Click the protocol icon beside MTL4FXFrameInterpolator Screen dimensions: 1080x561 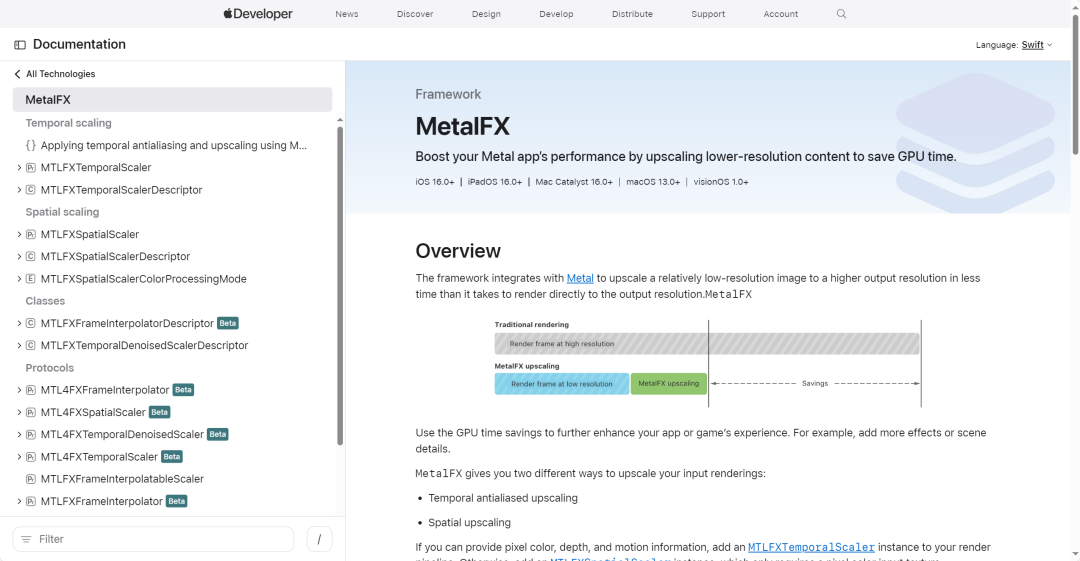click(30, 390)
